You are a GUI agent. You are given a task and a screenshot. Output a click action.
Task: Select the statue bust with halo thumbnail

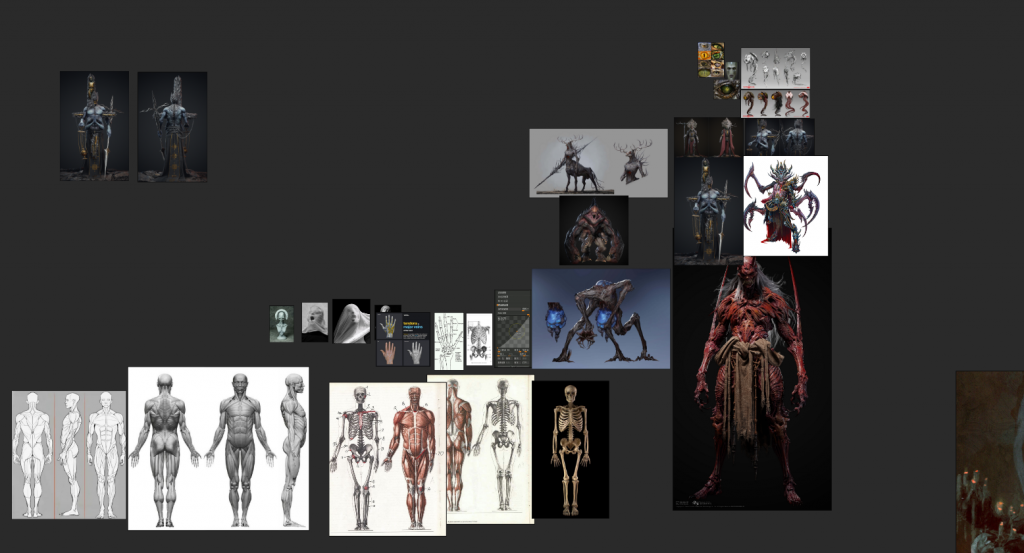[x=282, y=324]
